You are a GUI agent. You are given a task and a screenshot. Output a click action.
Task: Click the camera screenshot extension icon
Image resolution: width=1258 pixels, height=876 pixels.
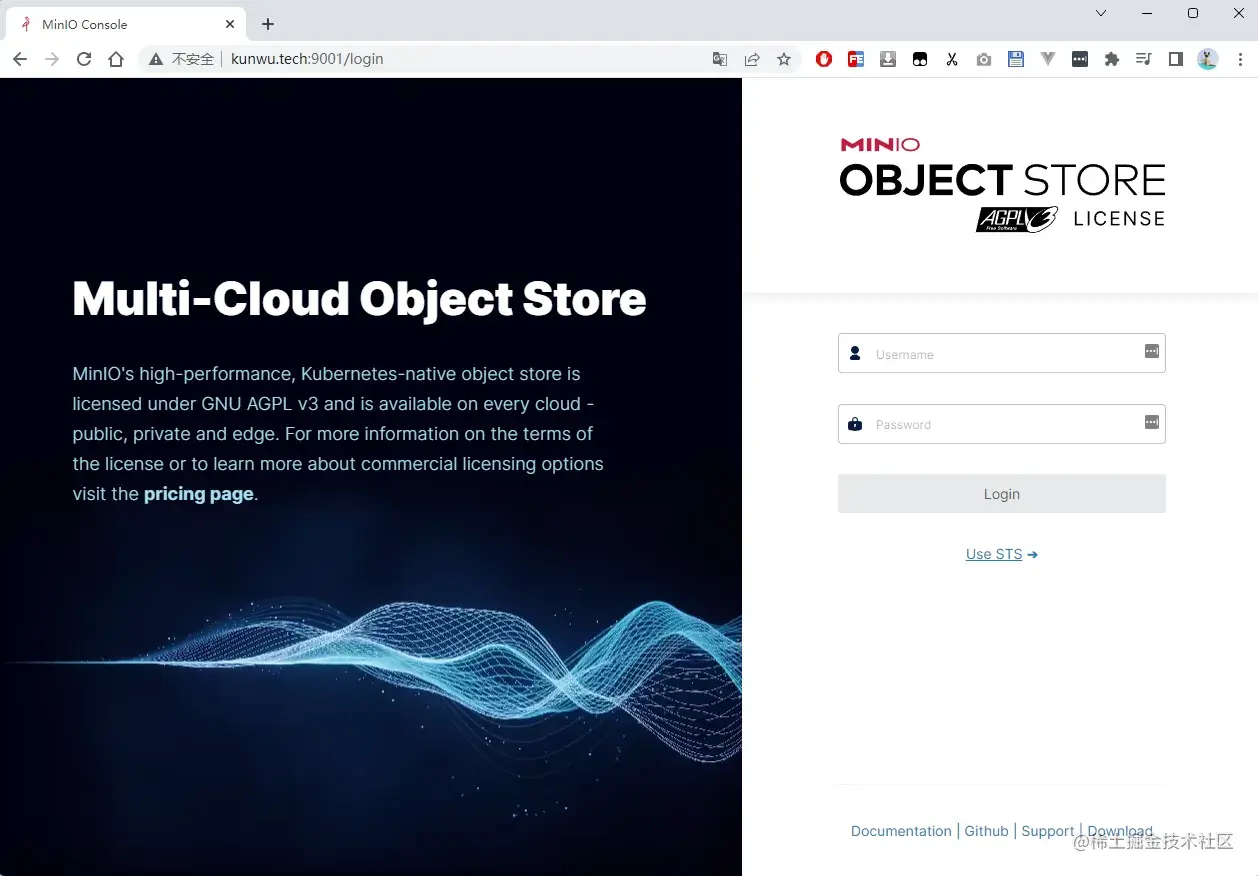point(984,59)
